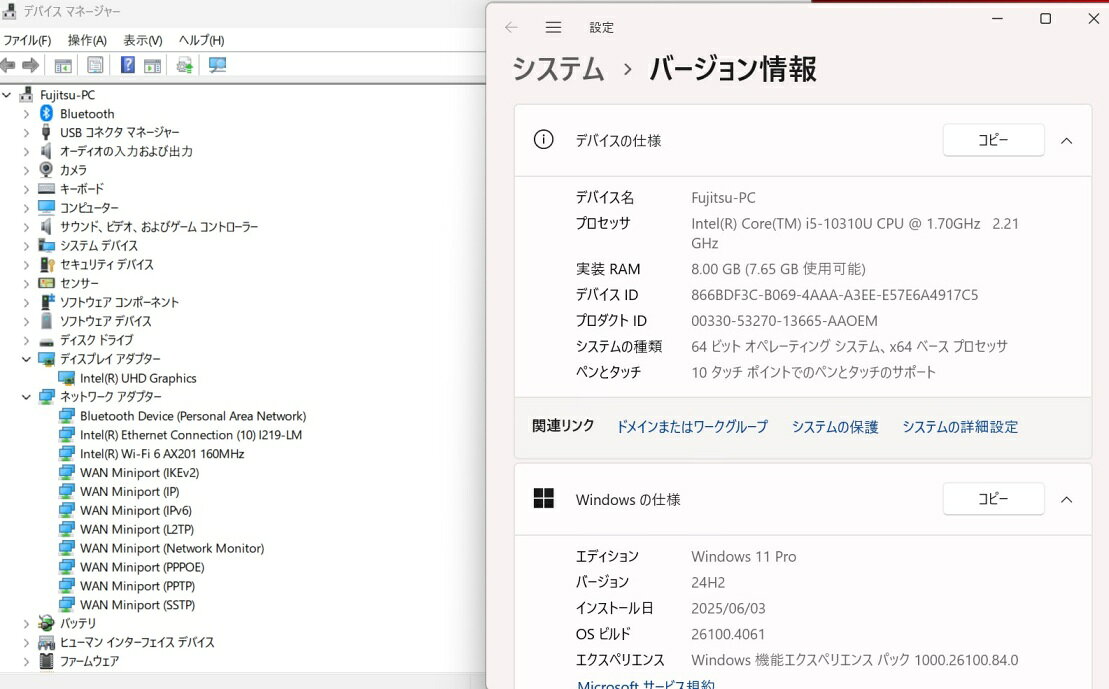1109x689 pixels.
Task: Click コピー button for デバイスの仕様
Action: coord(993,141)
